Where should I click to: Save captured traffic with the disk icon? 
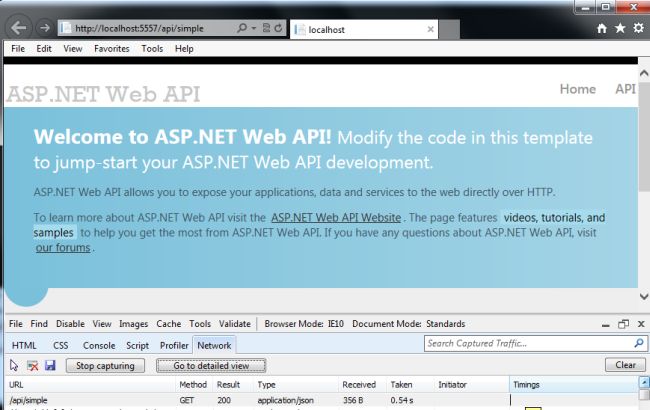50,365
